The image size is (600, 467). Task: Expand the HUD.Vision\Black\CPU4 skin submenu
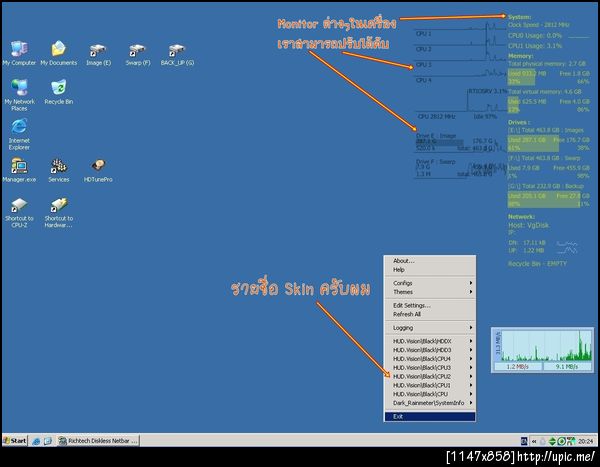[430, 359]
